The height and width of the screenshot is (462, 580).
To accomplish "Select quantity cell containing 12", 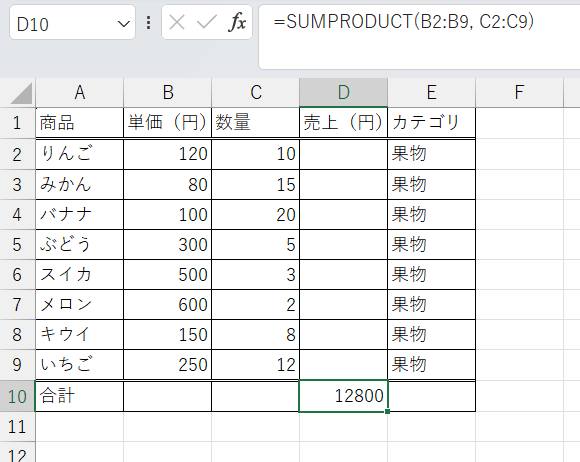I will (x=255, y=364).
